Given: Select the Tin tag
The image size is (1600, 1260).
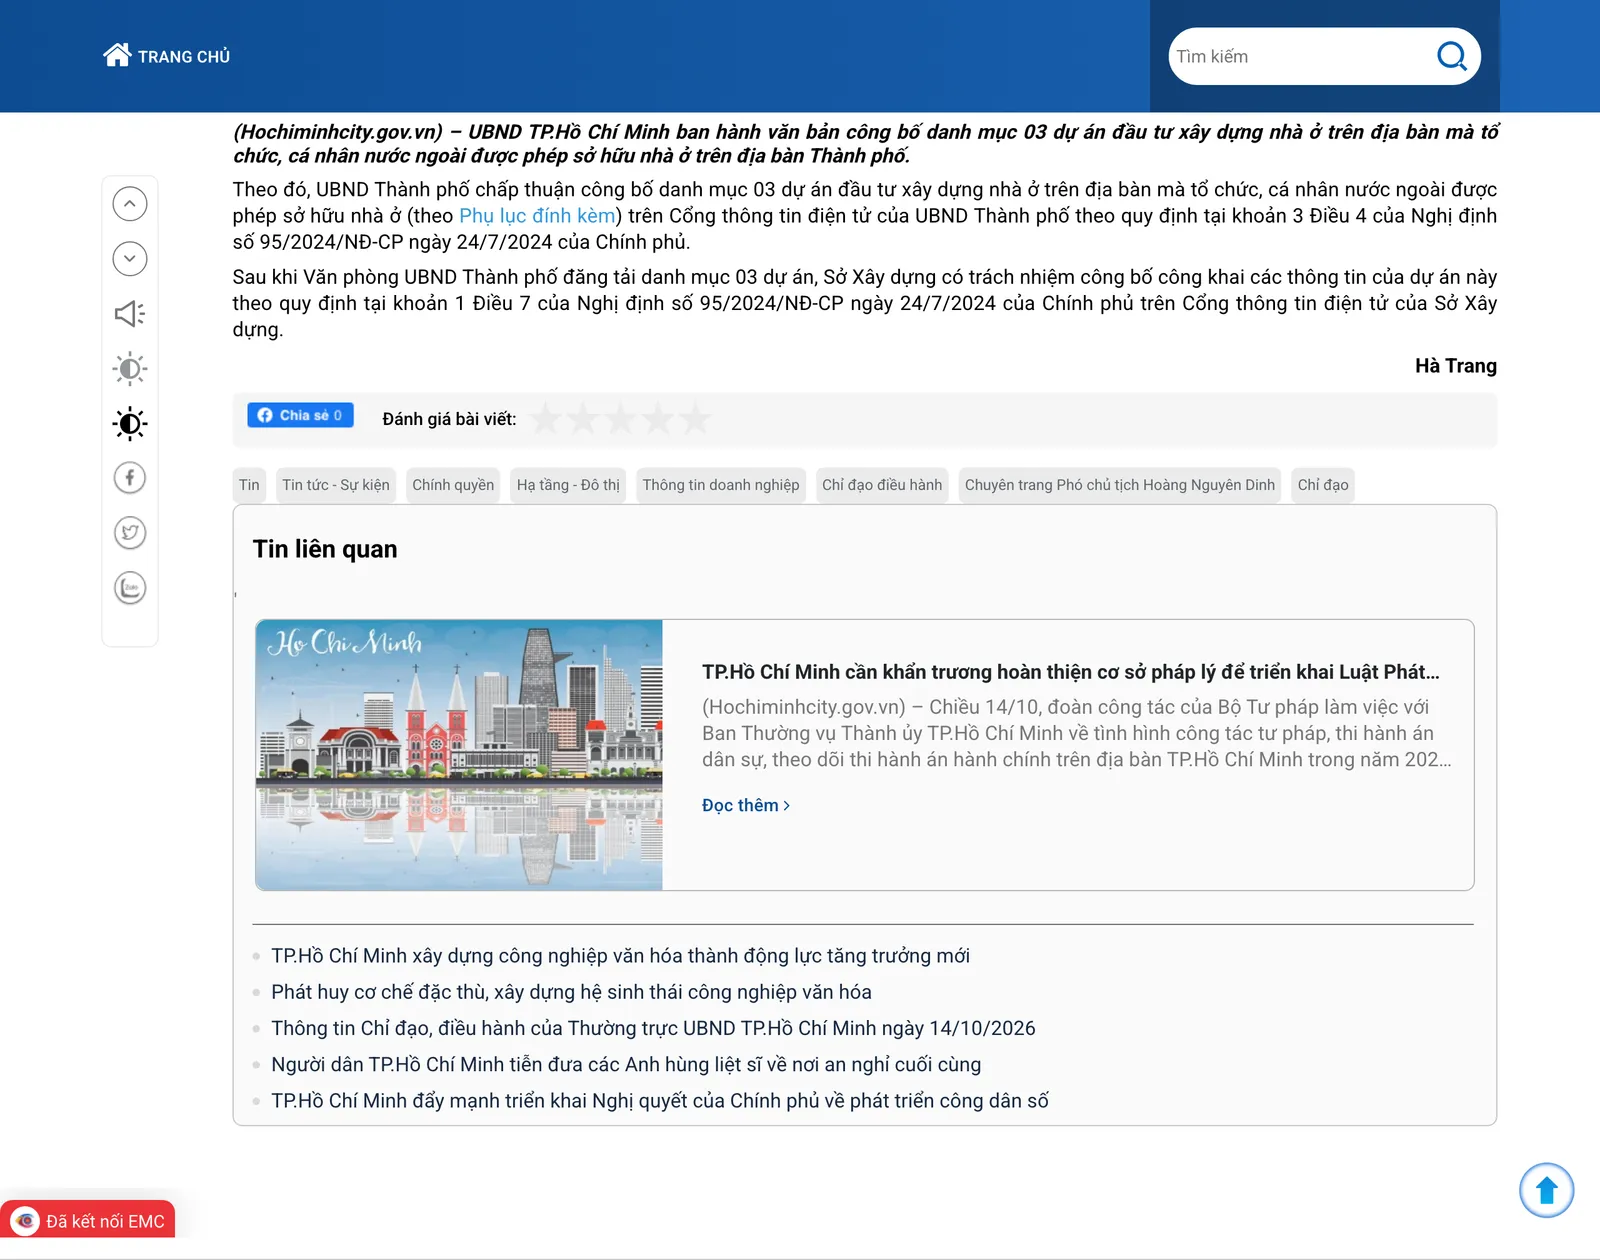Looking at the screenshot, I should point(249,485).
